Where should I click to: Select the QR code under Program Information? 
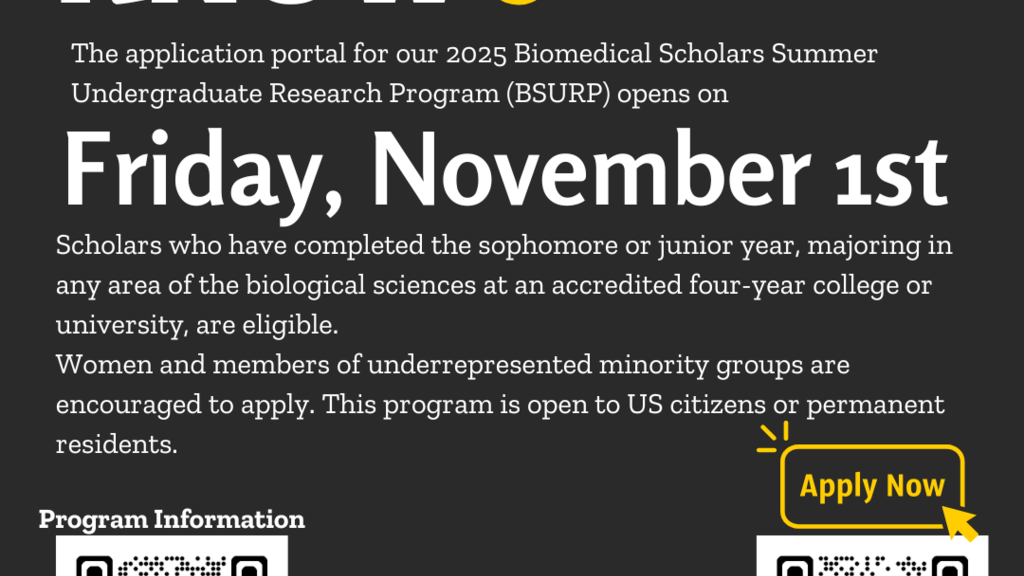171,558
